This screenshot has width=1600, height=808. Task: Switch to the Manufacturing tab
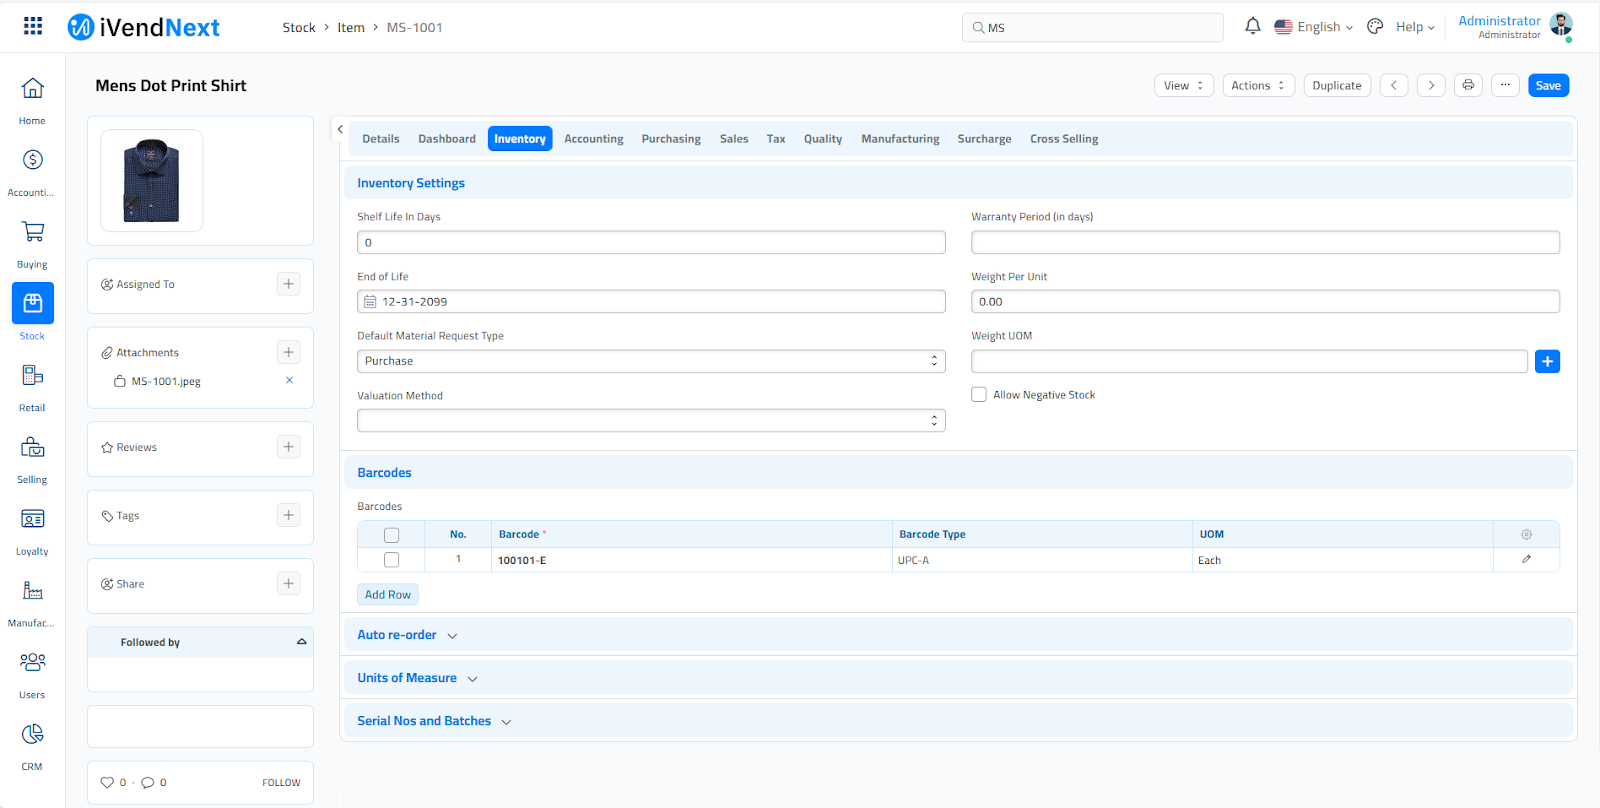900,139
